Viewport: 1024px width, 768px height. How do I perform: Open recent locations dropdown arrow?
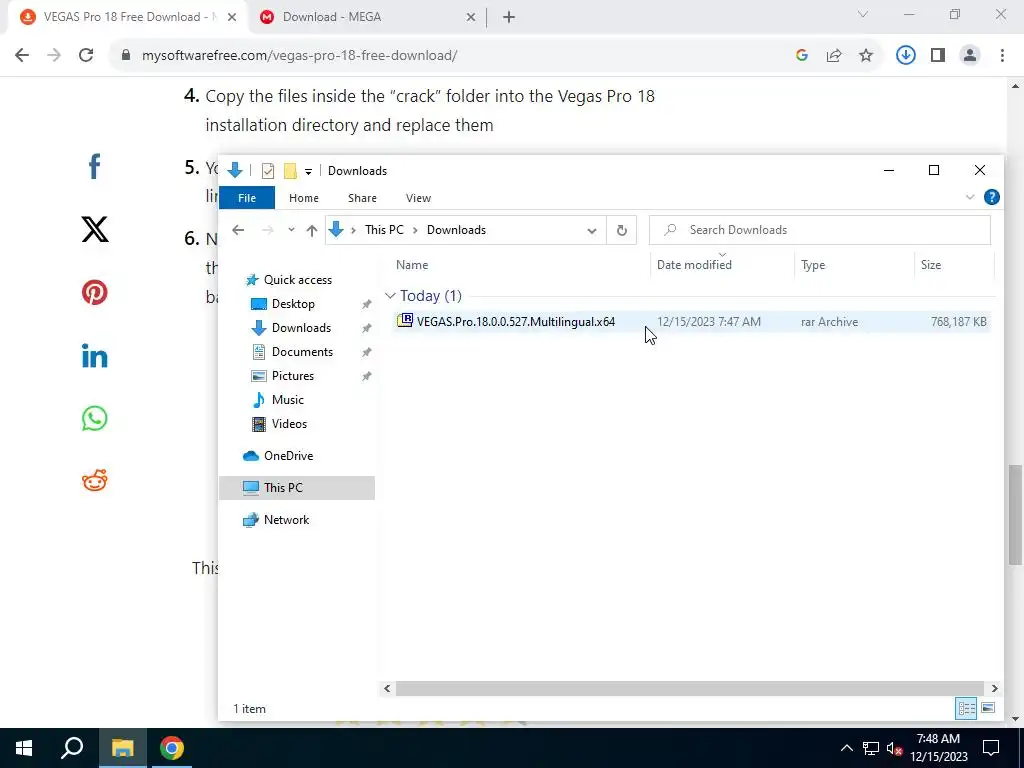pyautogui.click(x=291, y=230)
